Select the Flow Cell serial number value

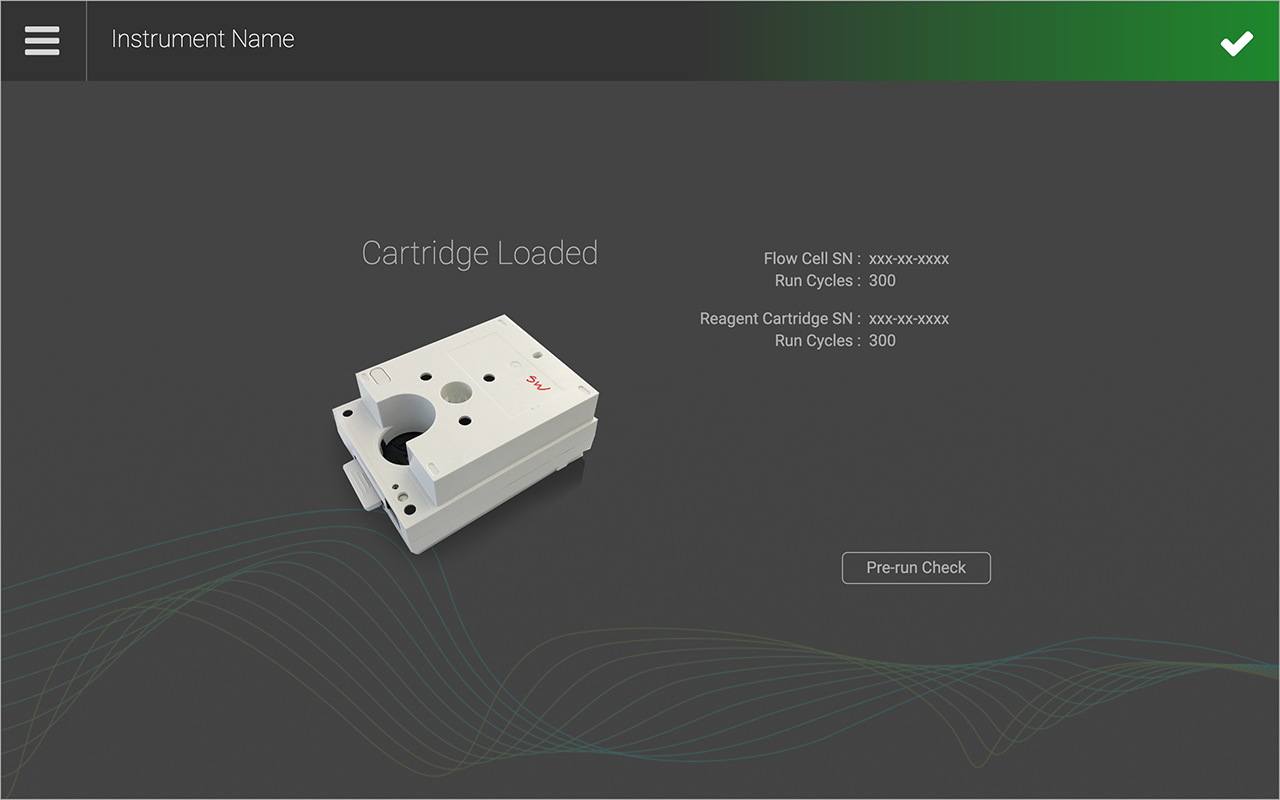point(908,259)
